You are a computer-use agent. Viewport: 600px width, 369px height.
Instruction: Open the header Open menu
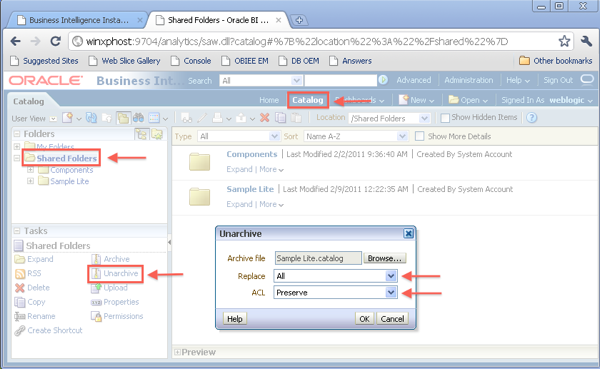tap(468, 100)
